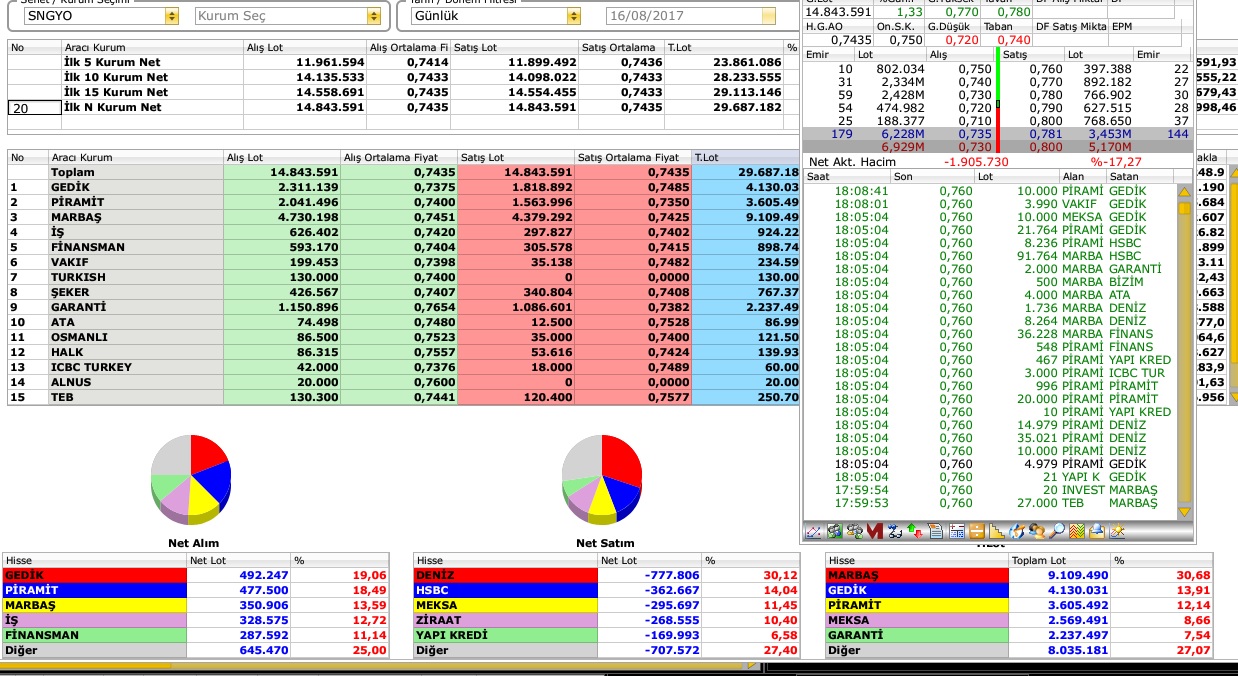Select ŞEKER row in main broker table
1238x676 pixels.
coord(403,292)
